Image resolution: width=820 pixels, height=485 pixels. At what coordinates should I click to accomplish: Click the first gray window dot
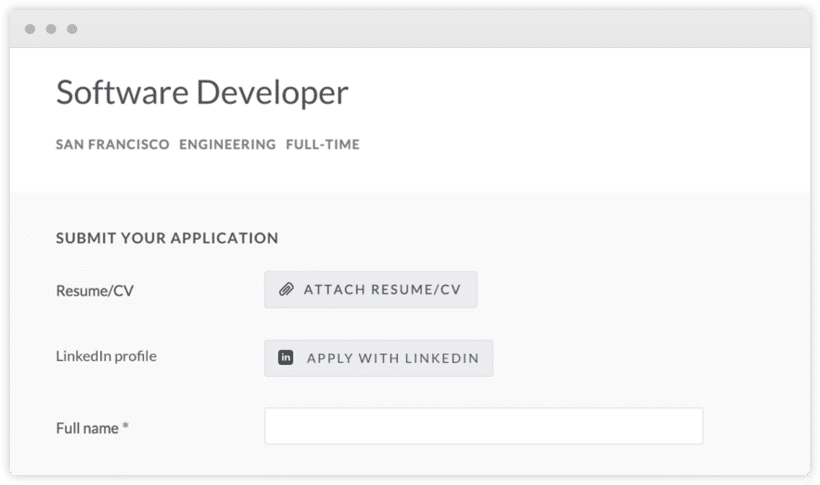pos(30,29)
